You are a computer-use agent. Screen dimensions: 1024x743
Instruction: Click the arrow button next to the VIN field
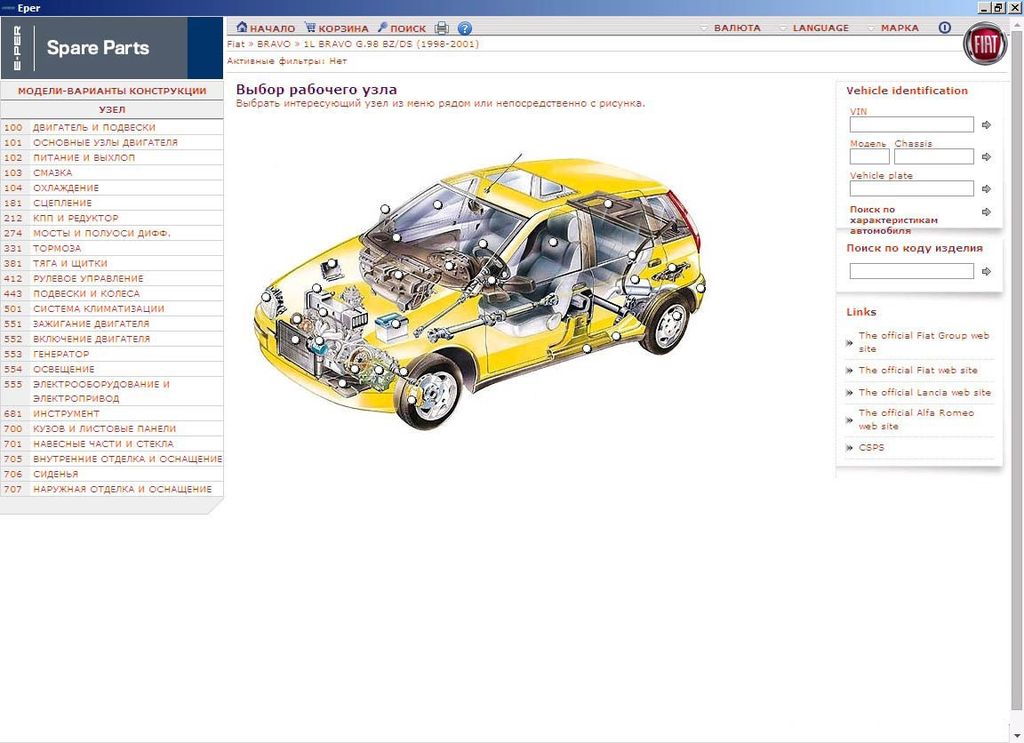tap(986, 125)
